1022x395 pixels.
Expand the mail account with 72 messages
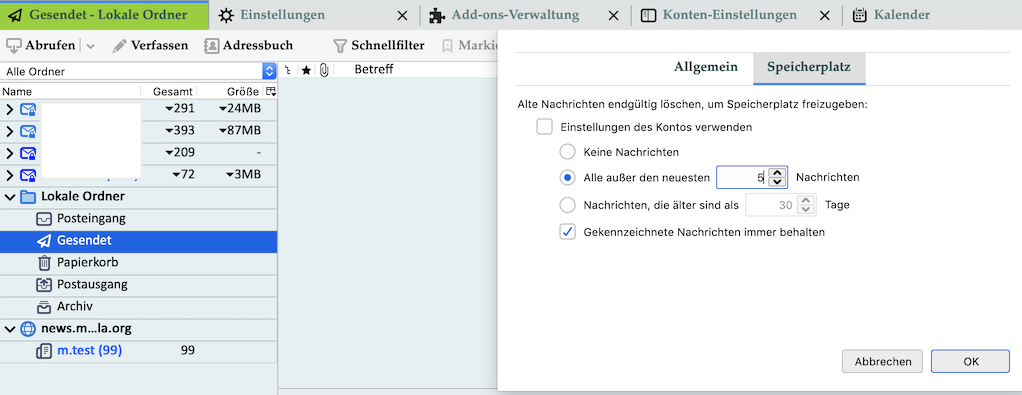9,175
